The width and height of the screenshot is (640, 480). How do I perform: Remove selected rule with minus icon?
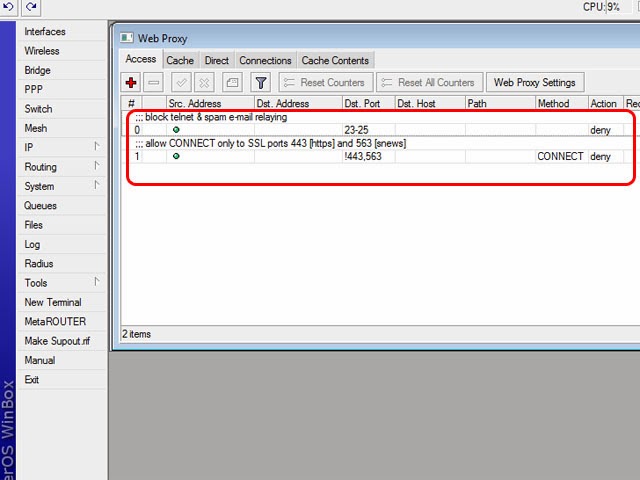(154, 83)
